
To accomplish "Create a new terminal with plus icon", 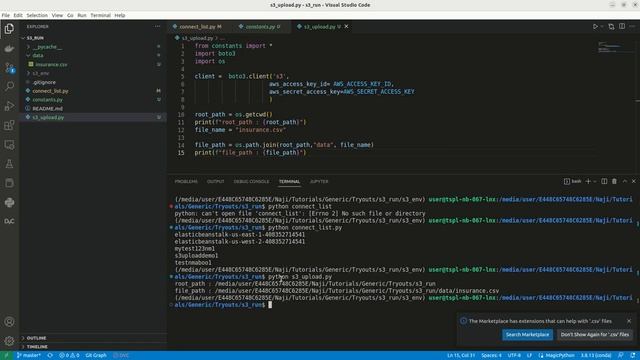I will point(588,181).
